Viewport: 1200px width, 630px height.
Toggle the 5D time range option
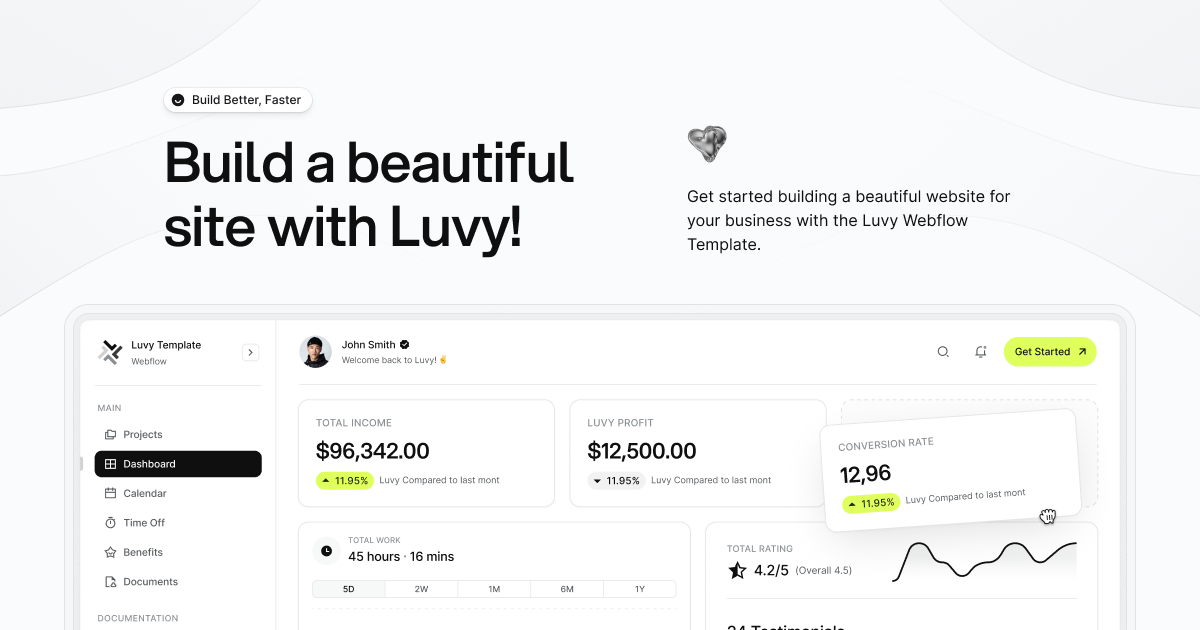348,589
